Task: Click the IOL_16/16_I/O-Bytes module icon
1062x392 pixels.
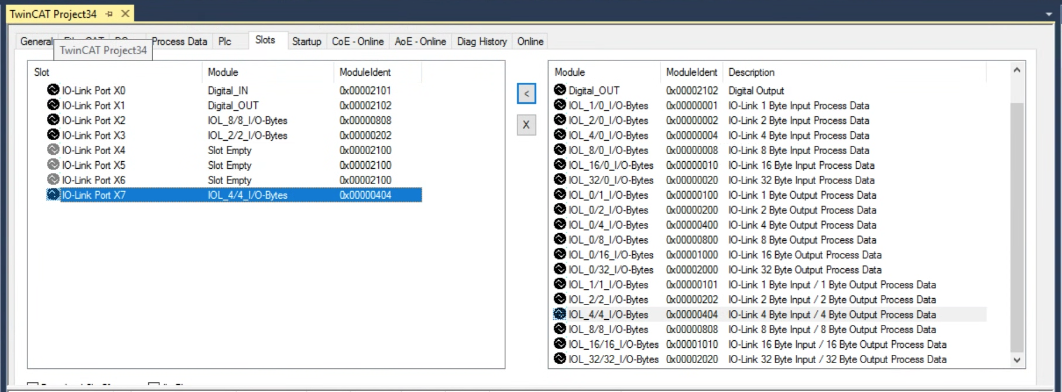Action: tap(559, 344)
